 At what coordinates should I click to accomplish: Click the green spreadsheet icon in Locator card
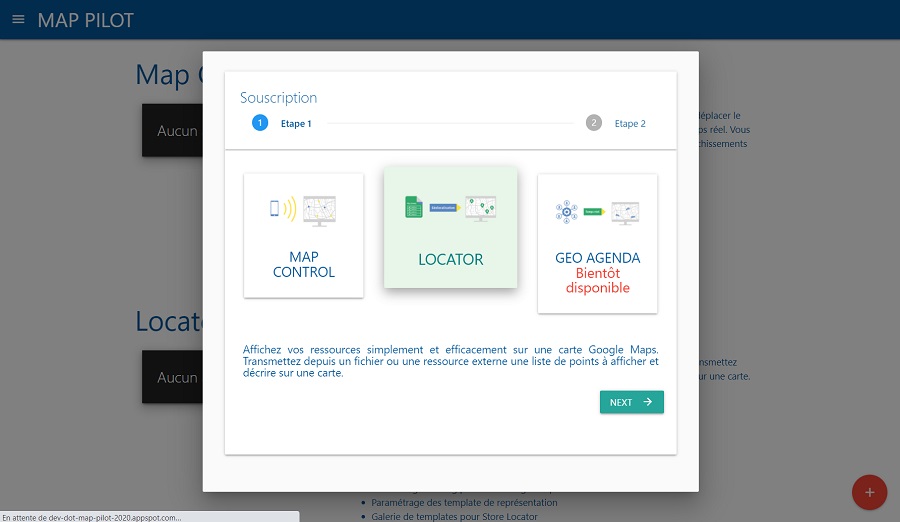click(413, 207)
